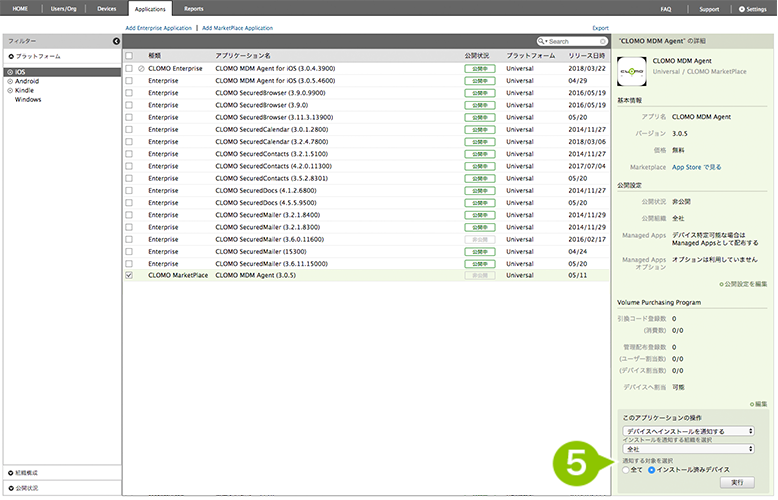The height and width of the screenshot is (500, 778).
Task: Sort by プラットフォーム column header
Action: click(530, 56)
